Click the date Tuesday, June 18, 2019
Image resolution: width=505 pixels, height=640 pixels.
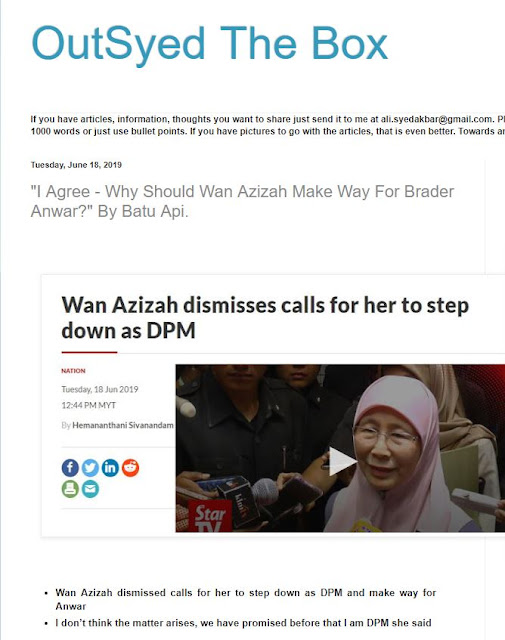[x=76, y=165]
